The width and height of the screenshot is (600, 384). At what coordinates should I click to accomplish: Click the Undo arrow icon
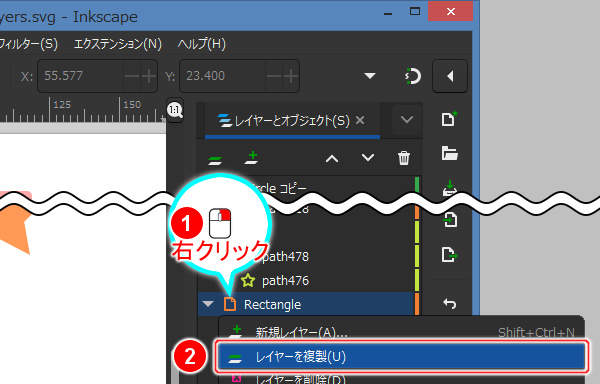[x=449, y=304]
